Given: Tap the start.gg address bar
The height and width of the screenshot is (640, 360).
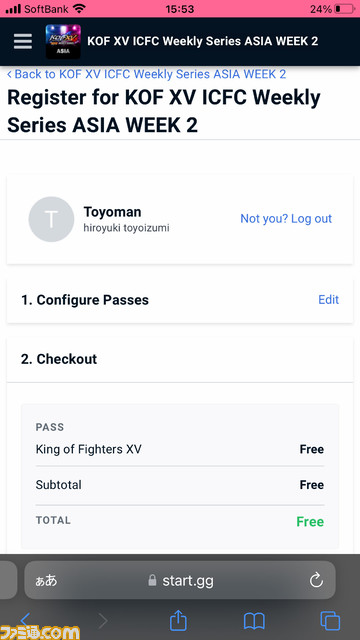Looking at the screenshot, I should [x=180, y=580].
